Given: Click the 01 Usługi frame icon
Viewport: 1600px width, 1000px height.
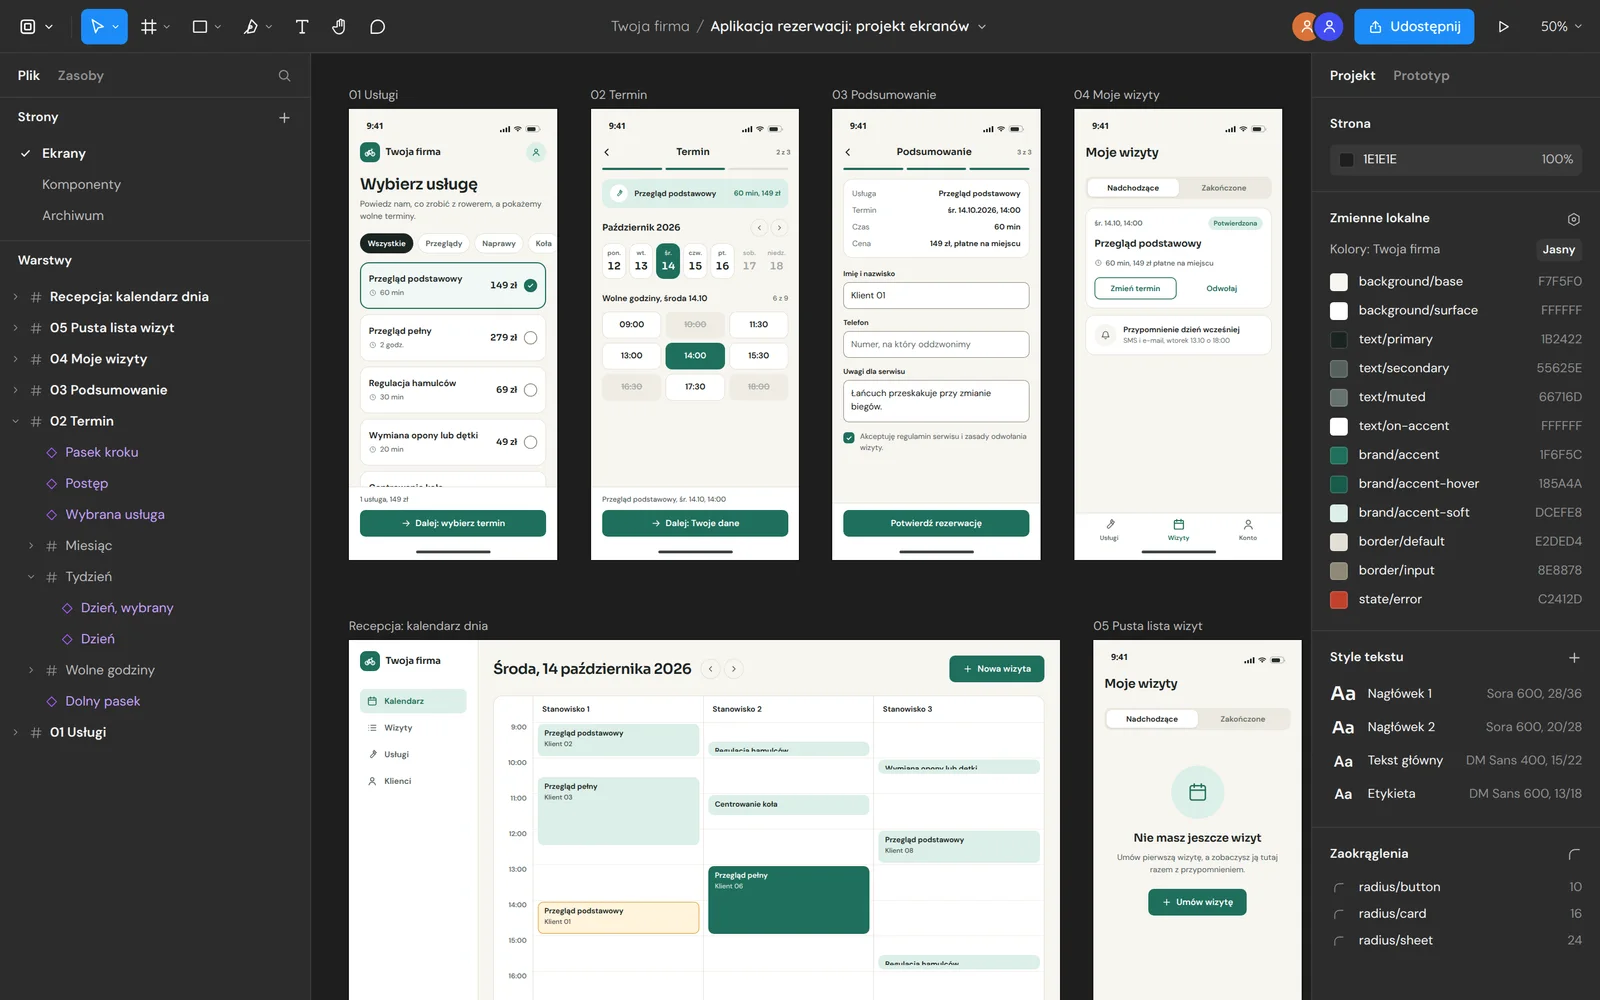Looking at the screenshot, I should tap(36, 733).
